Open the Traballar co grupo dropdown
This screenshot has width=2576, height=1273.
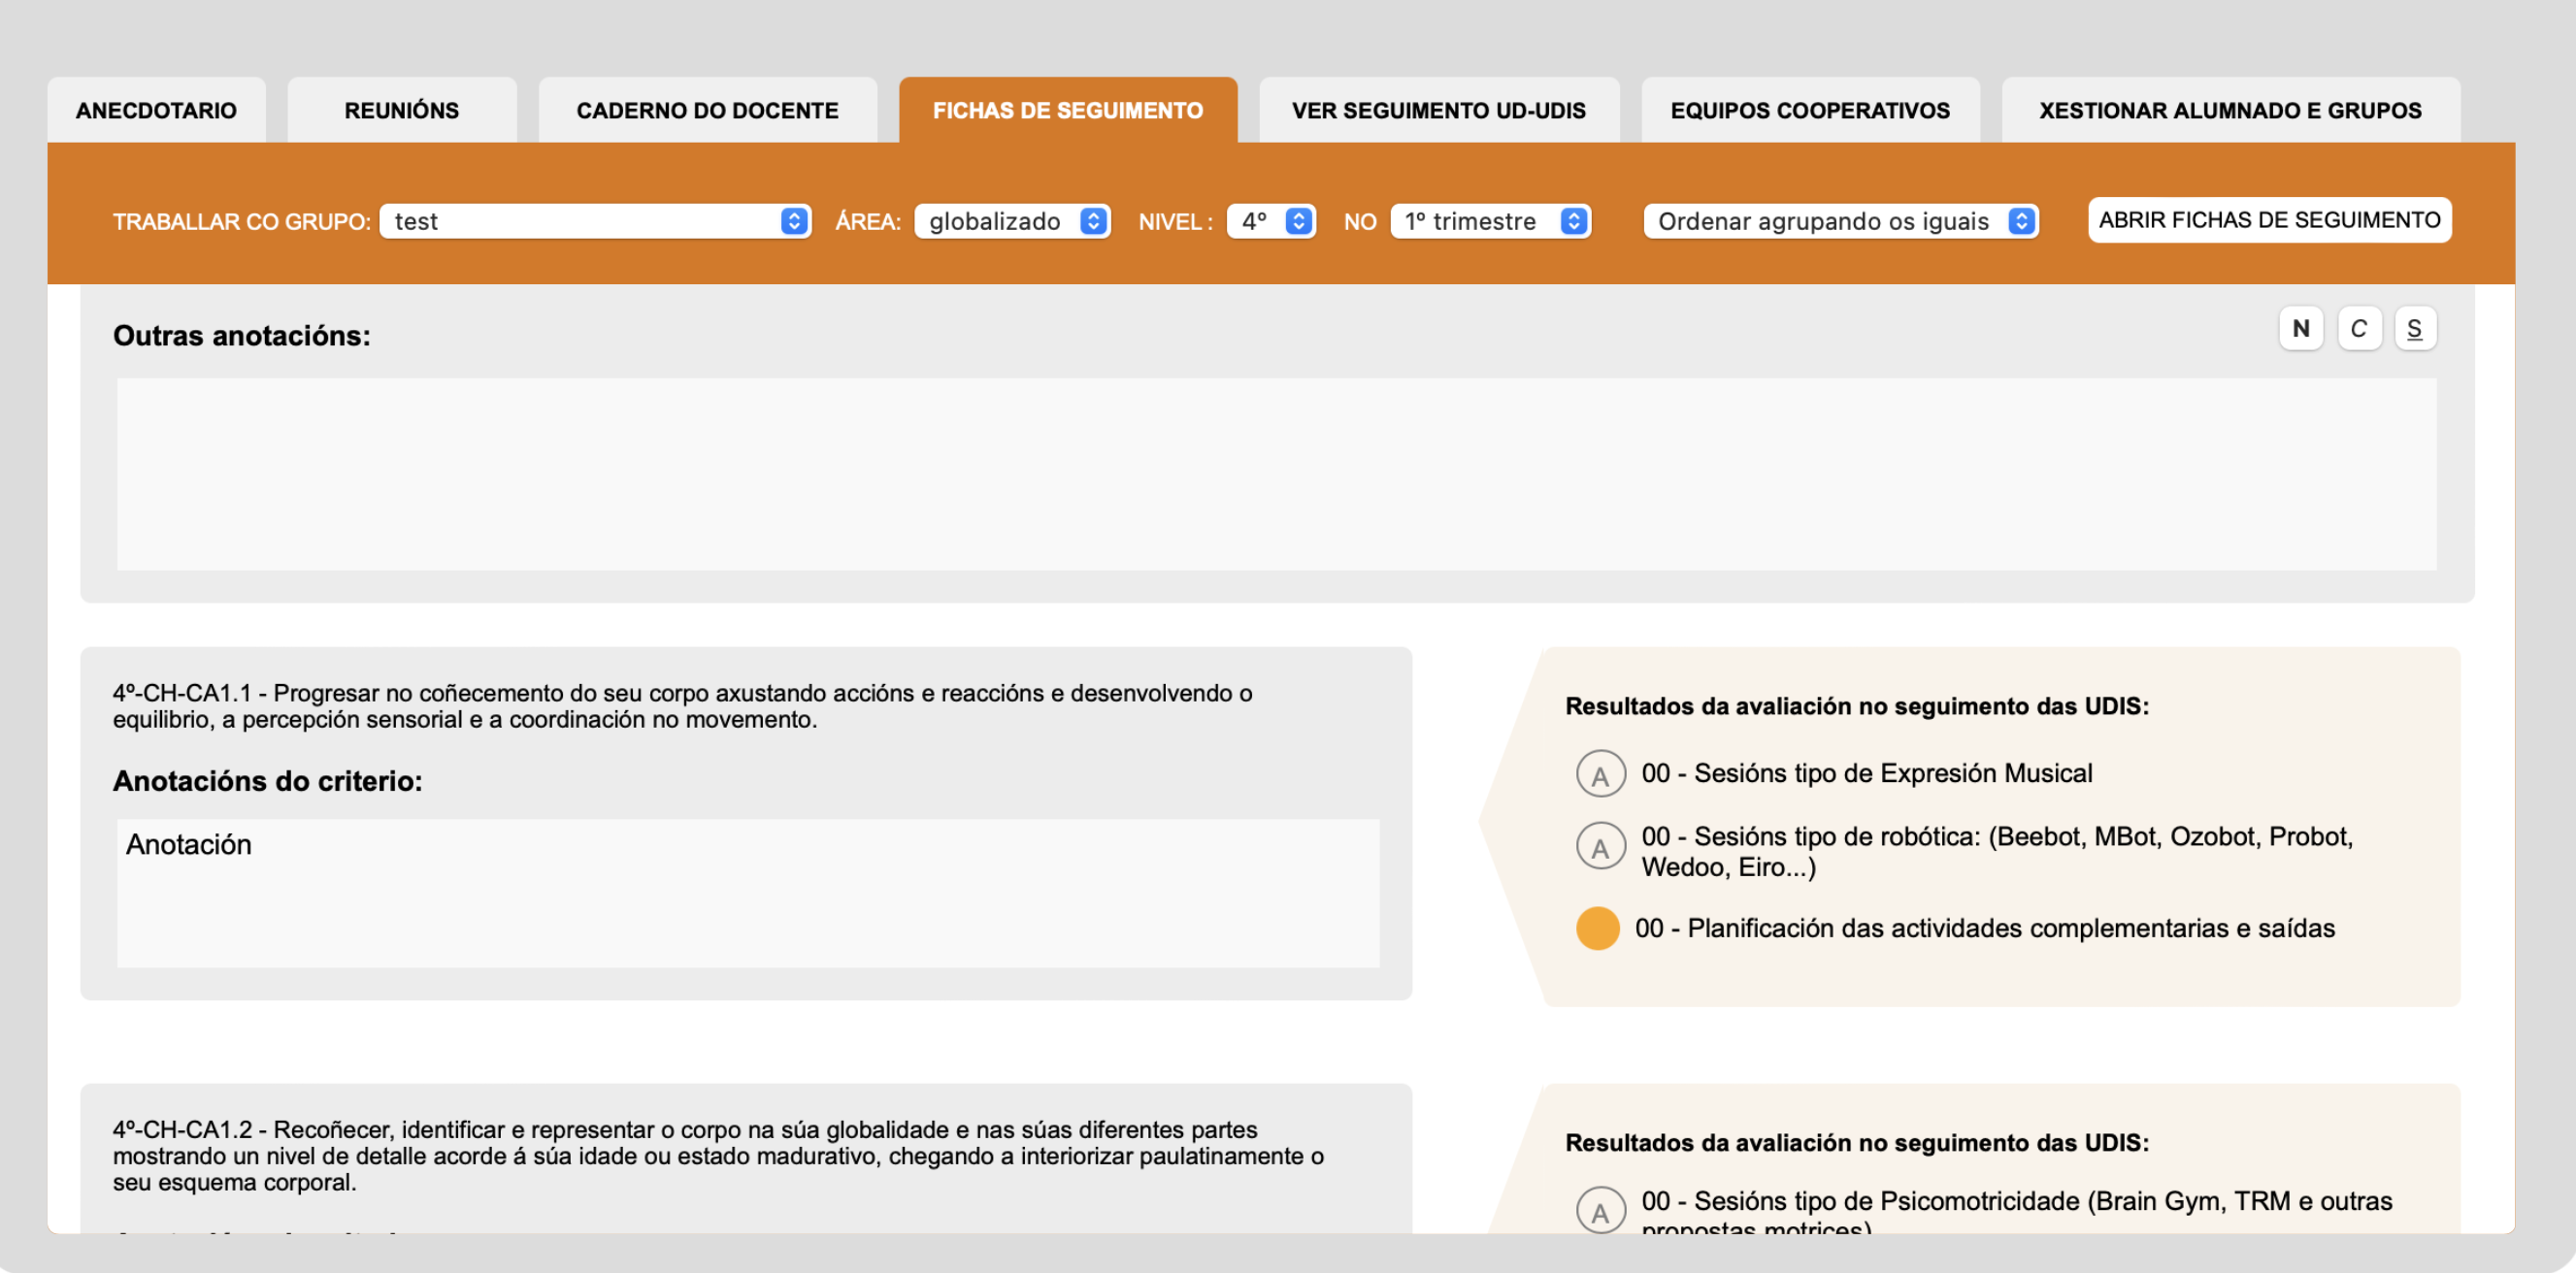(595, 221)
